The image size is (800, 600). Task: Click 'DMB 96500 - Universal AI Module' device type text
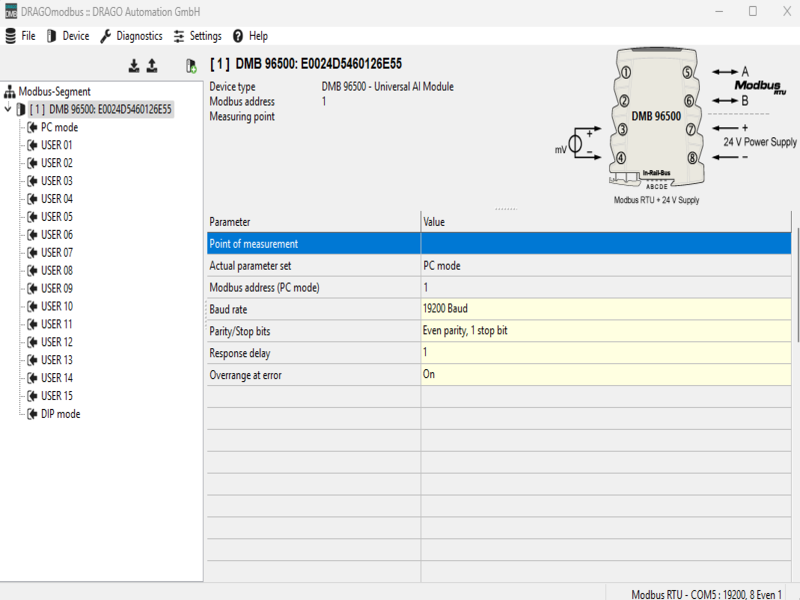pyautogui.click(x=388, y=87)
